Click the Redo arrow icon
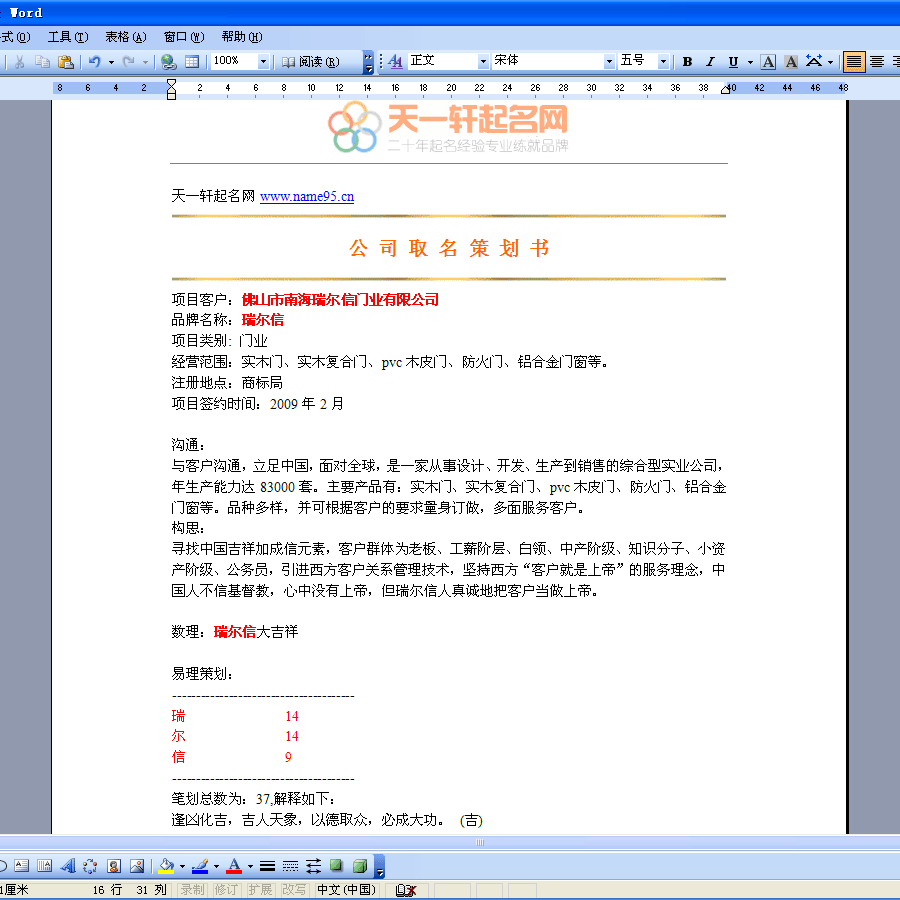Viewport: 900px width, 900px height. 129,61
